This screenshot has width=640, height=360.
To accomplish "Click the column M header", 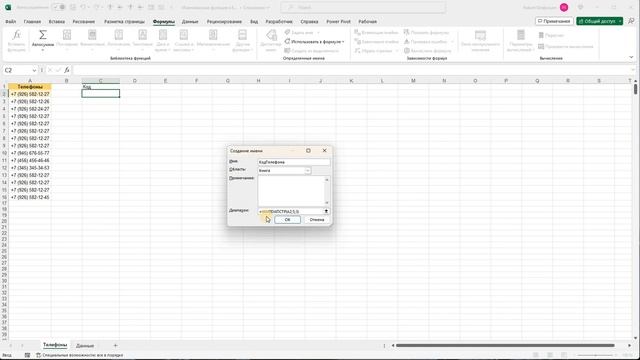I will click(413, 81).
